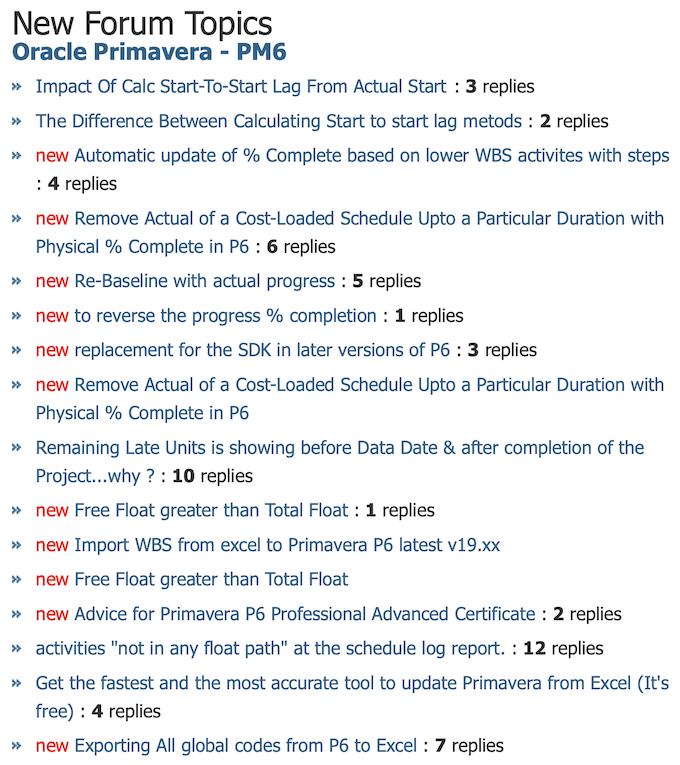Open the Oracle Primavera - PM6 forum heading
Image resolution: width=680 pixels, height=765 pixels.
pos(149,52)
